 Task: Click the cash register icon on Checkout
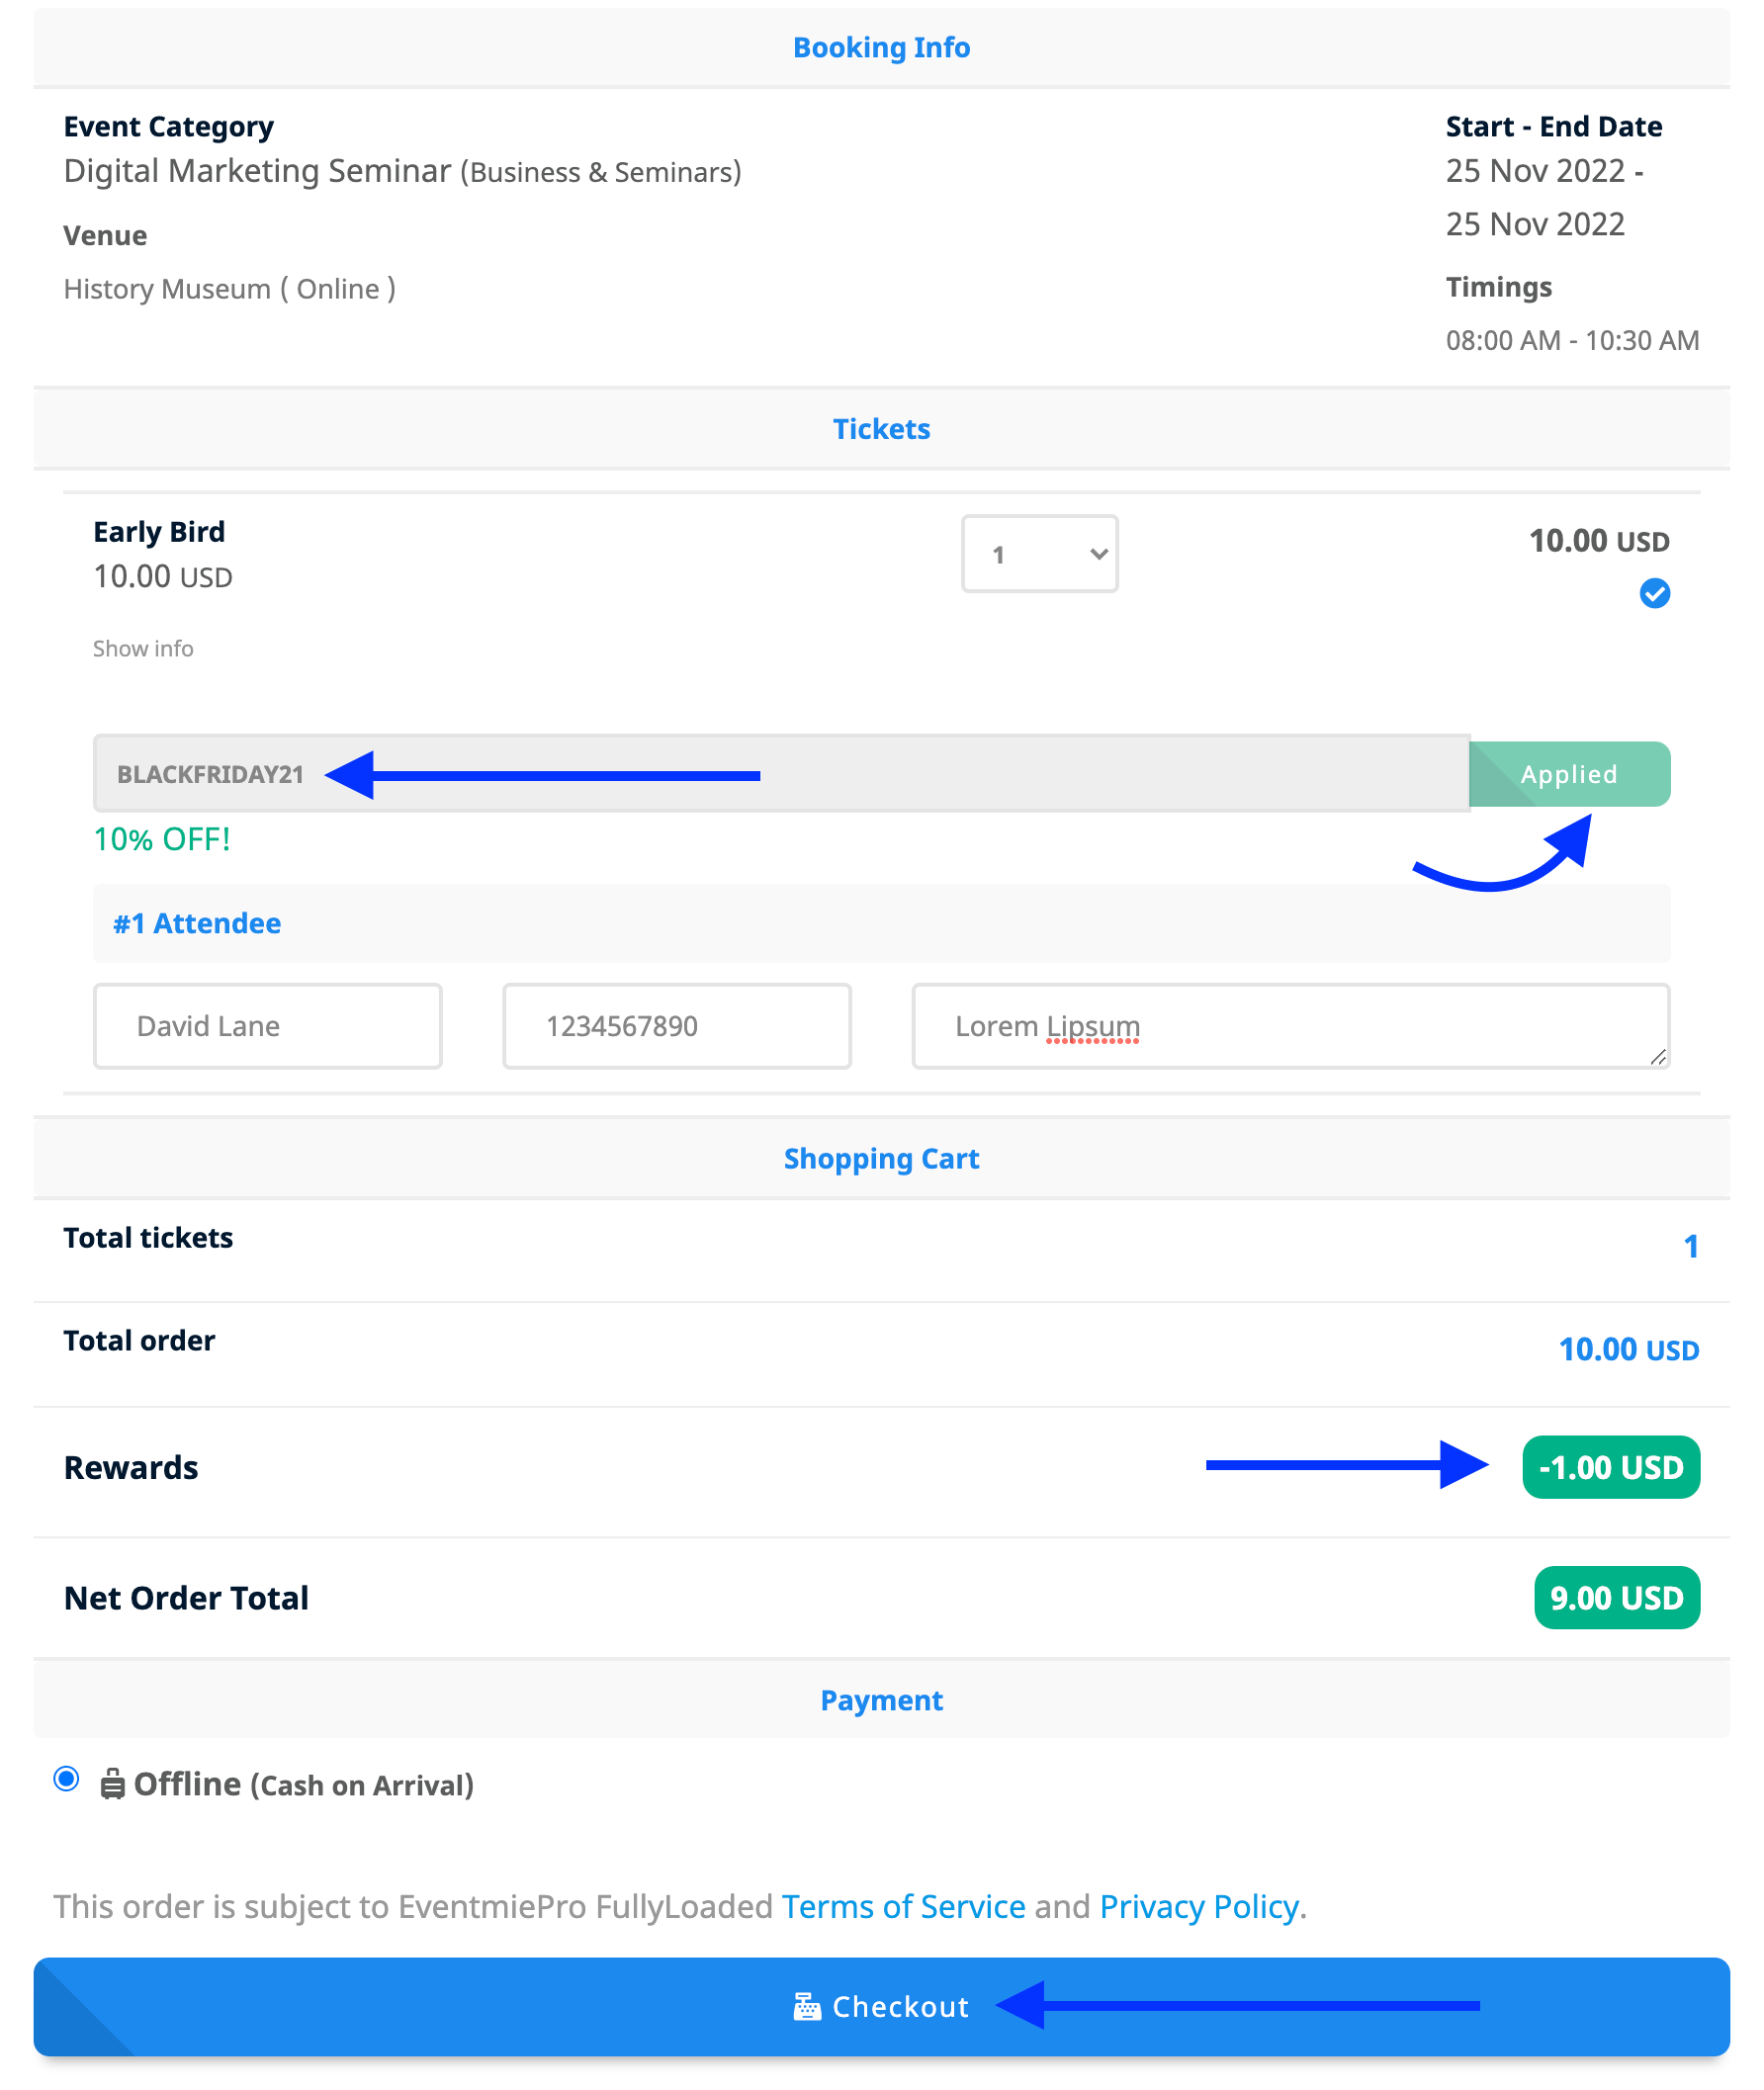[x=806, y=2006]
